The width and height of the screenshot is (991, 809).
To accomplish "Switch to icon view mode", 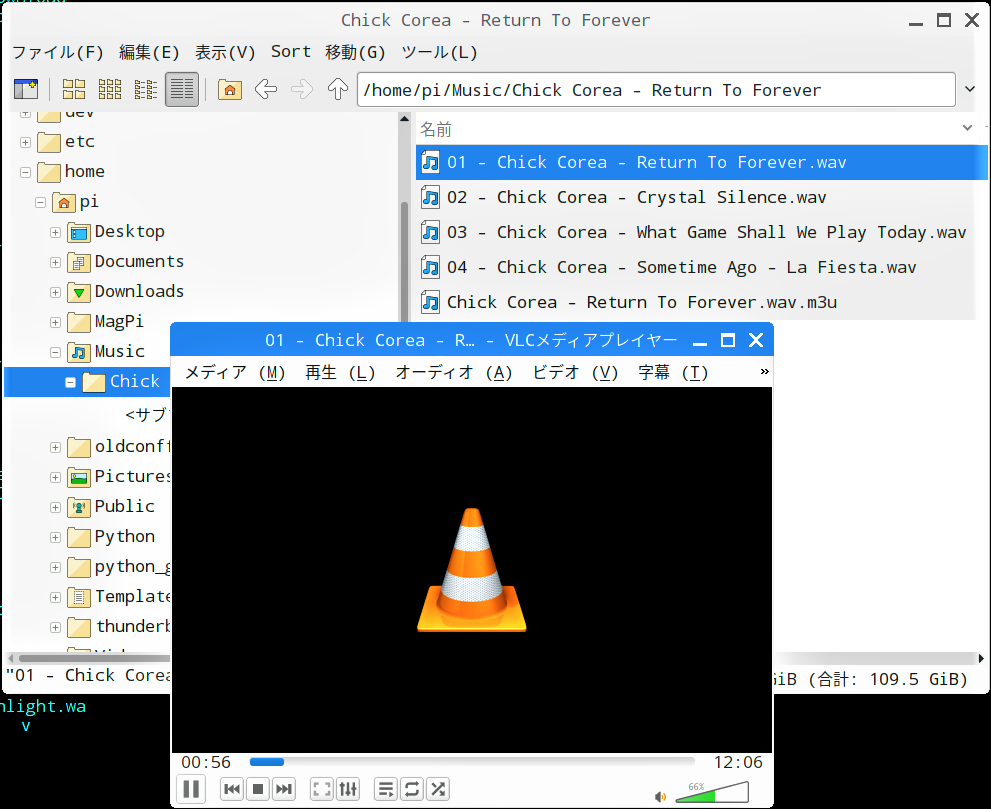I will [73, 89].
